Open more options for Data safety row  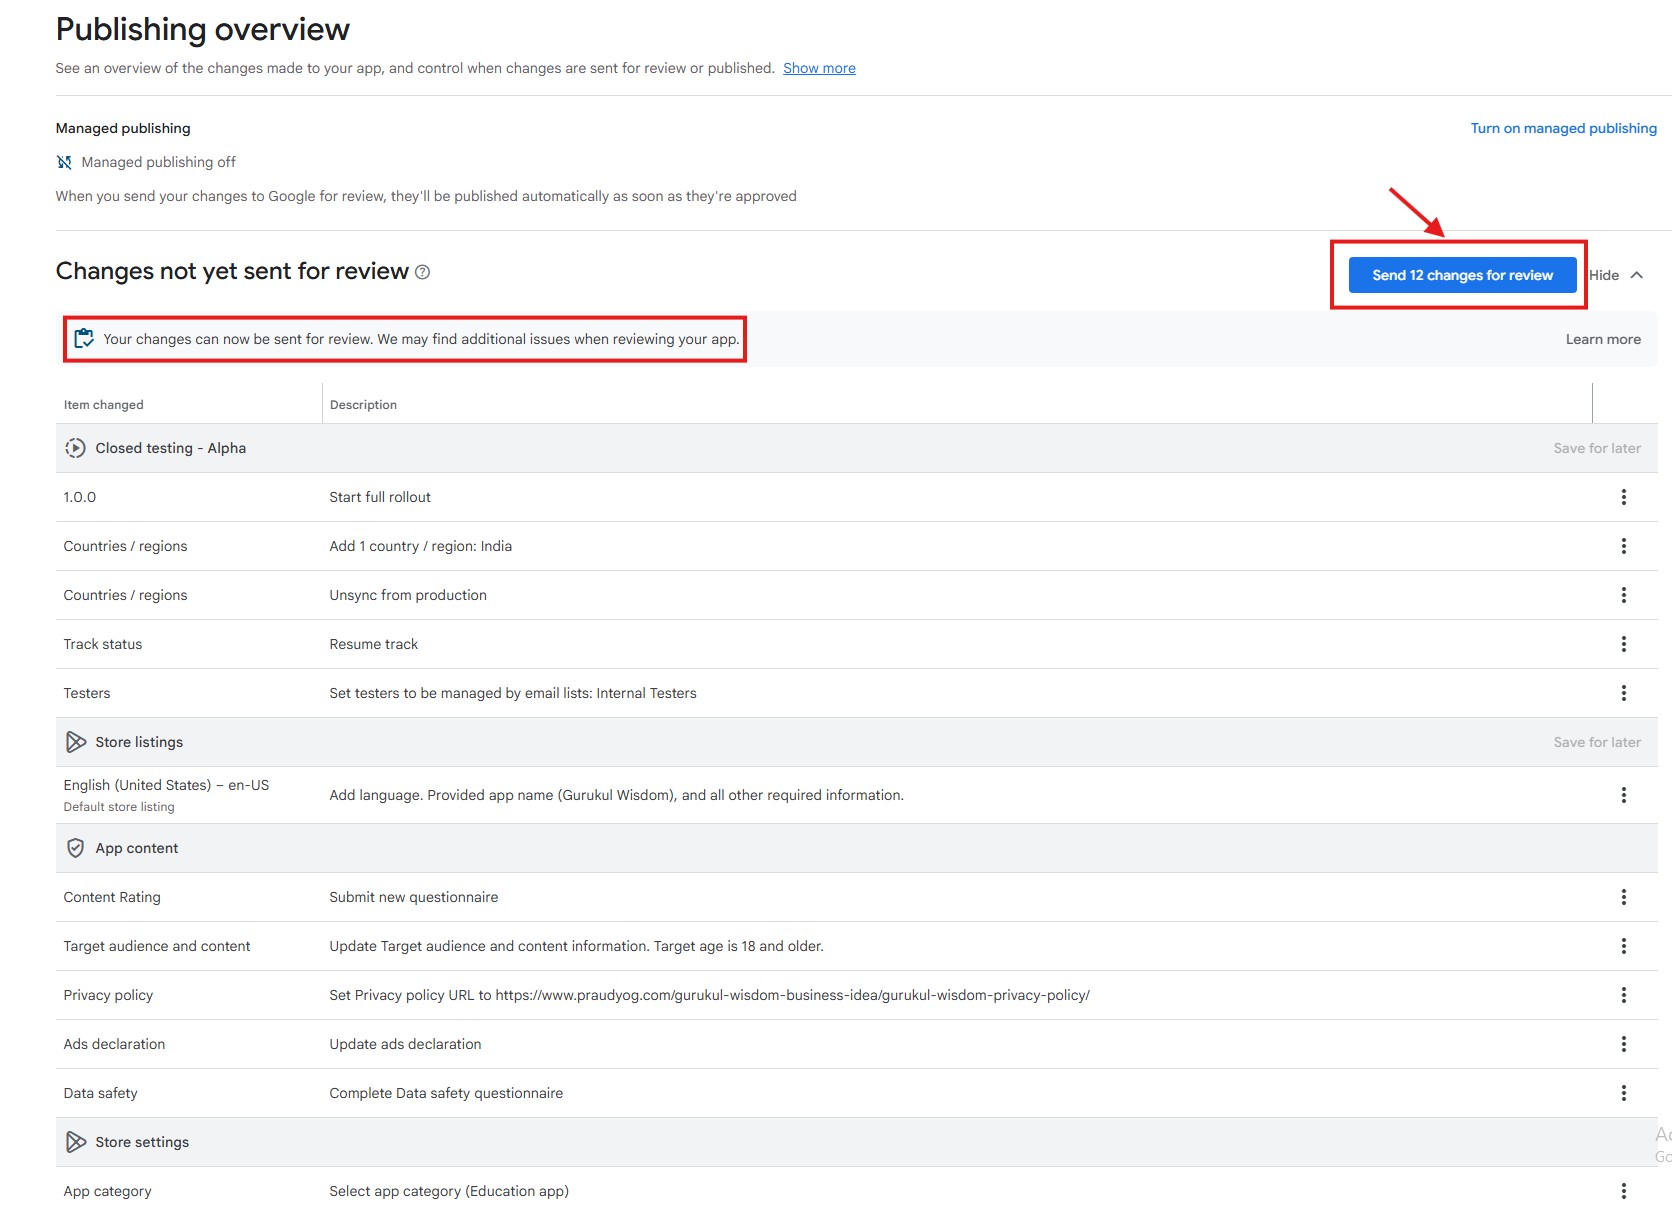point(1623,1093)
